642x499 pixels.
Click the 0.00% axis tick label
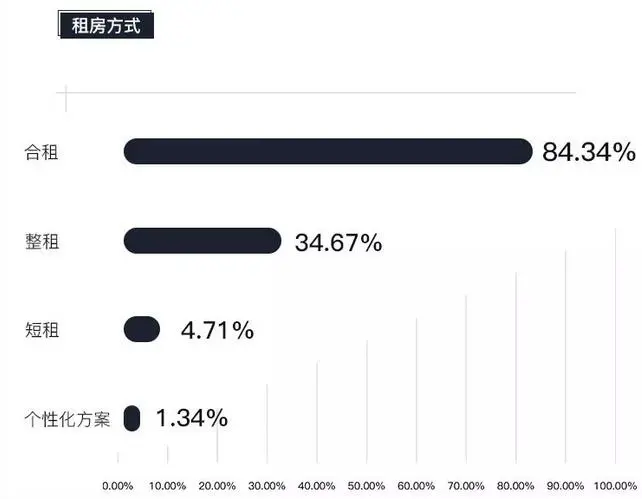click(118, 486)
